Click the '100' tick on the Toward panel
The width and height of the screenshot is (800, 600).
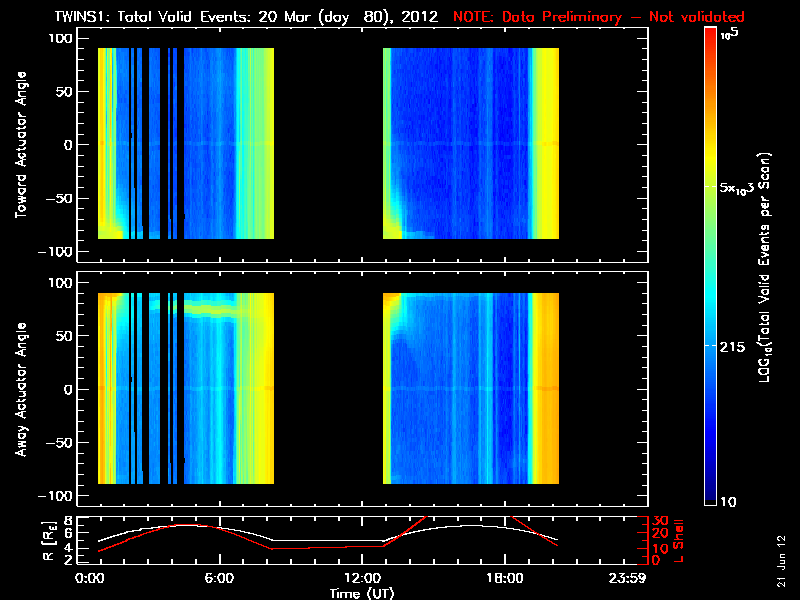click(61, 38)
